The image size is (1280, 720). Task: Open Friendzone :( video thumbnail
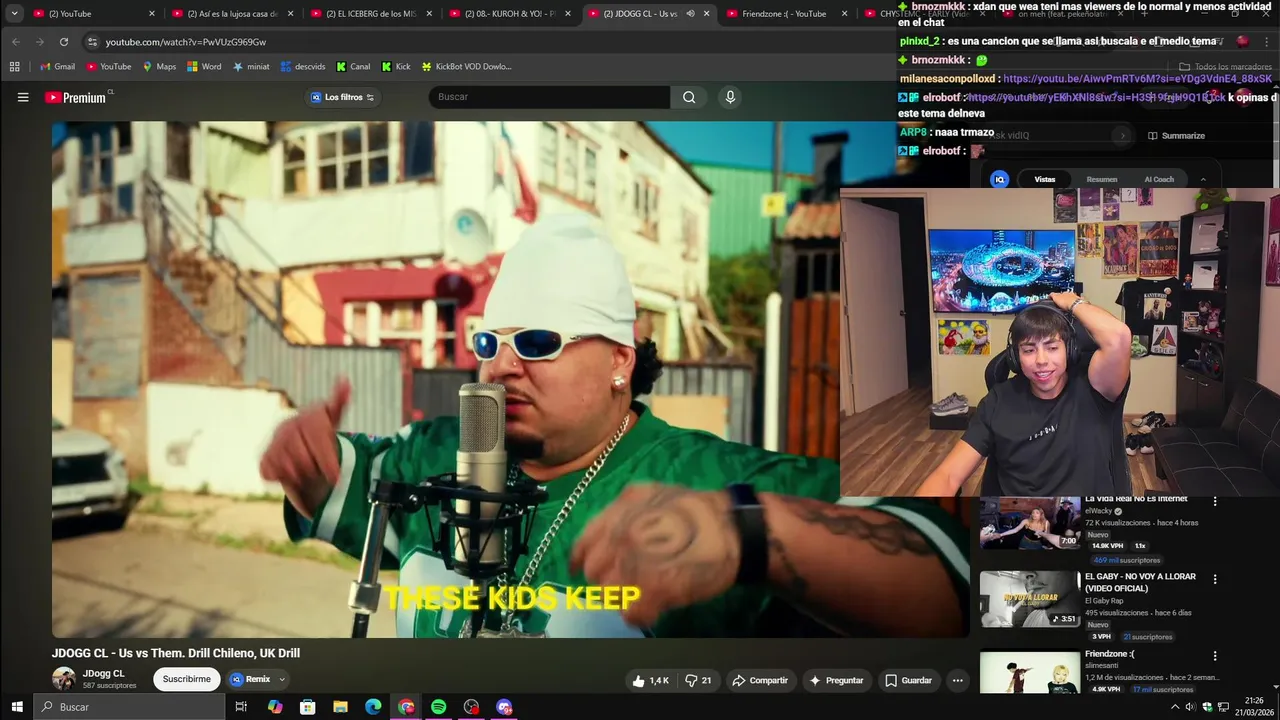pos(1029,672)
